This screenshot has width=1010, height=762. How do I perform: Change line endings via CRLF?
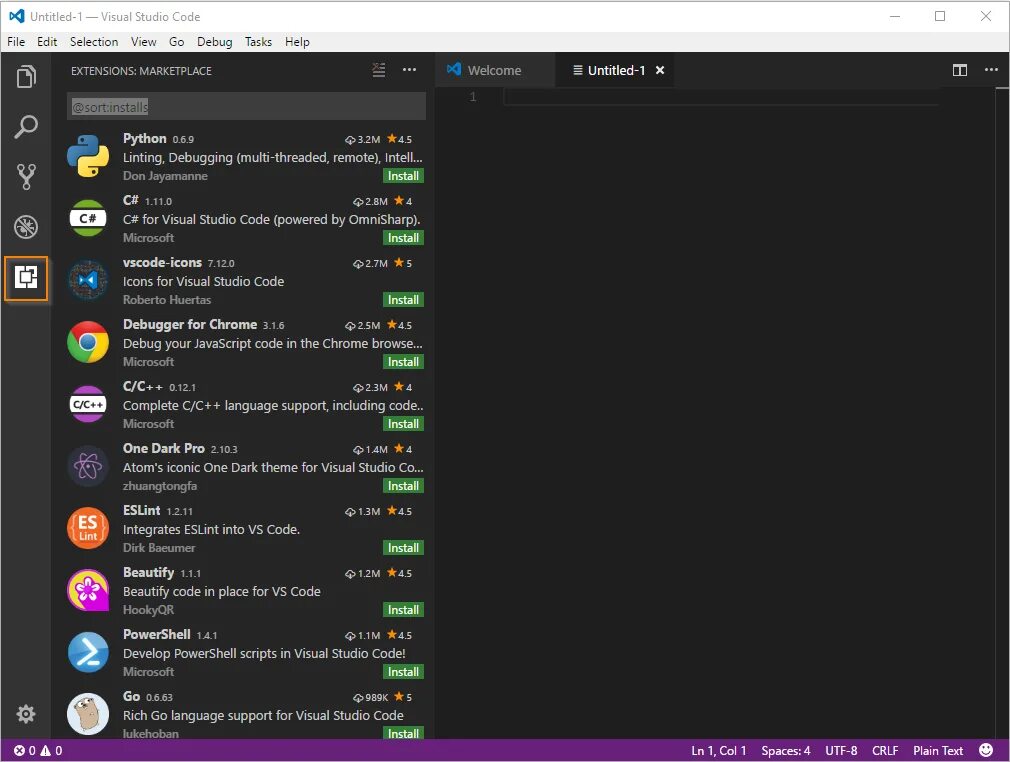click(x=885, y=750)
